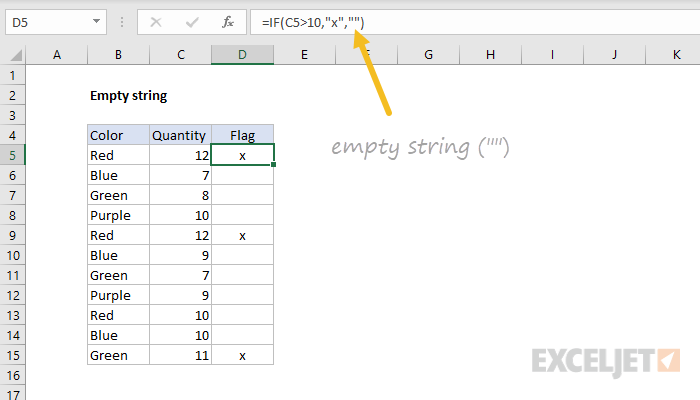Select row 5 header
Image resolution: width=700 pixels, height=400 pixels.
click(x=13, y=155)
